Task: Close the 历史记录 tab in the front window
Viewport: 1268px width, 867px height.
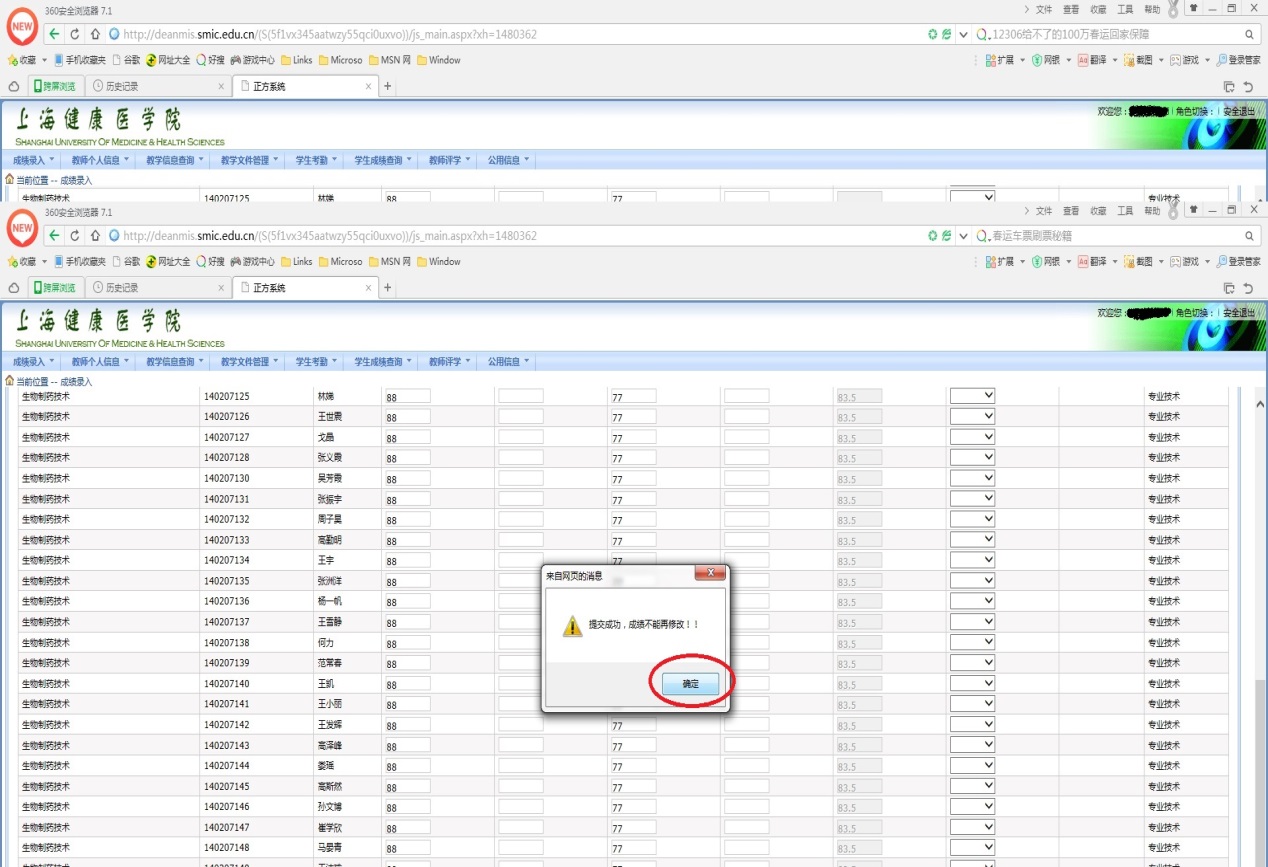Action: coord(221,288)
